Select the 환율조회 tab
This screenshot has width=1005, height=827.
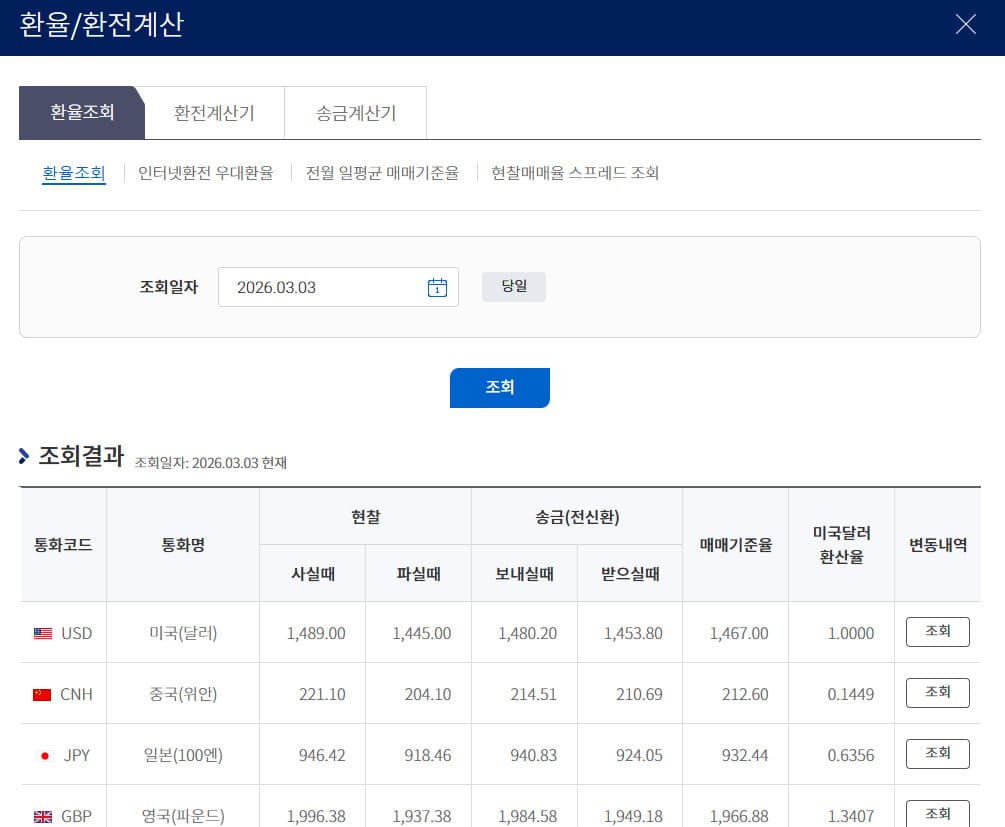pyautogui.click(x=81, y=113)
